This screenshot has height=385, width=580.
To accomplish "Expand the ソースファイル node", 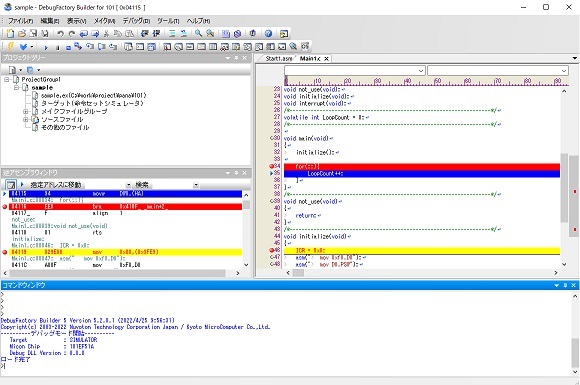I will click(x=26, y=119).
